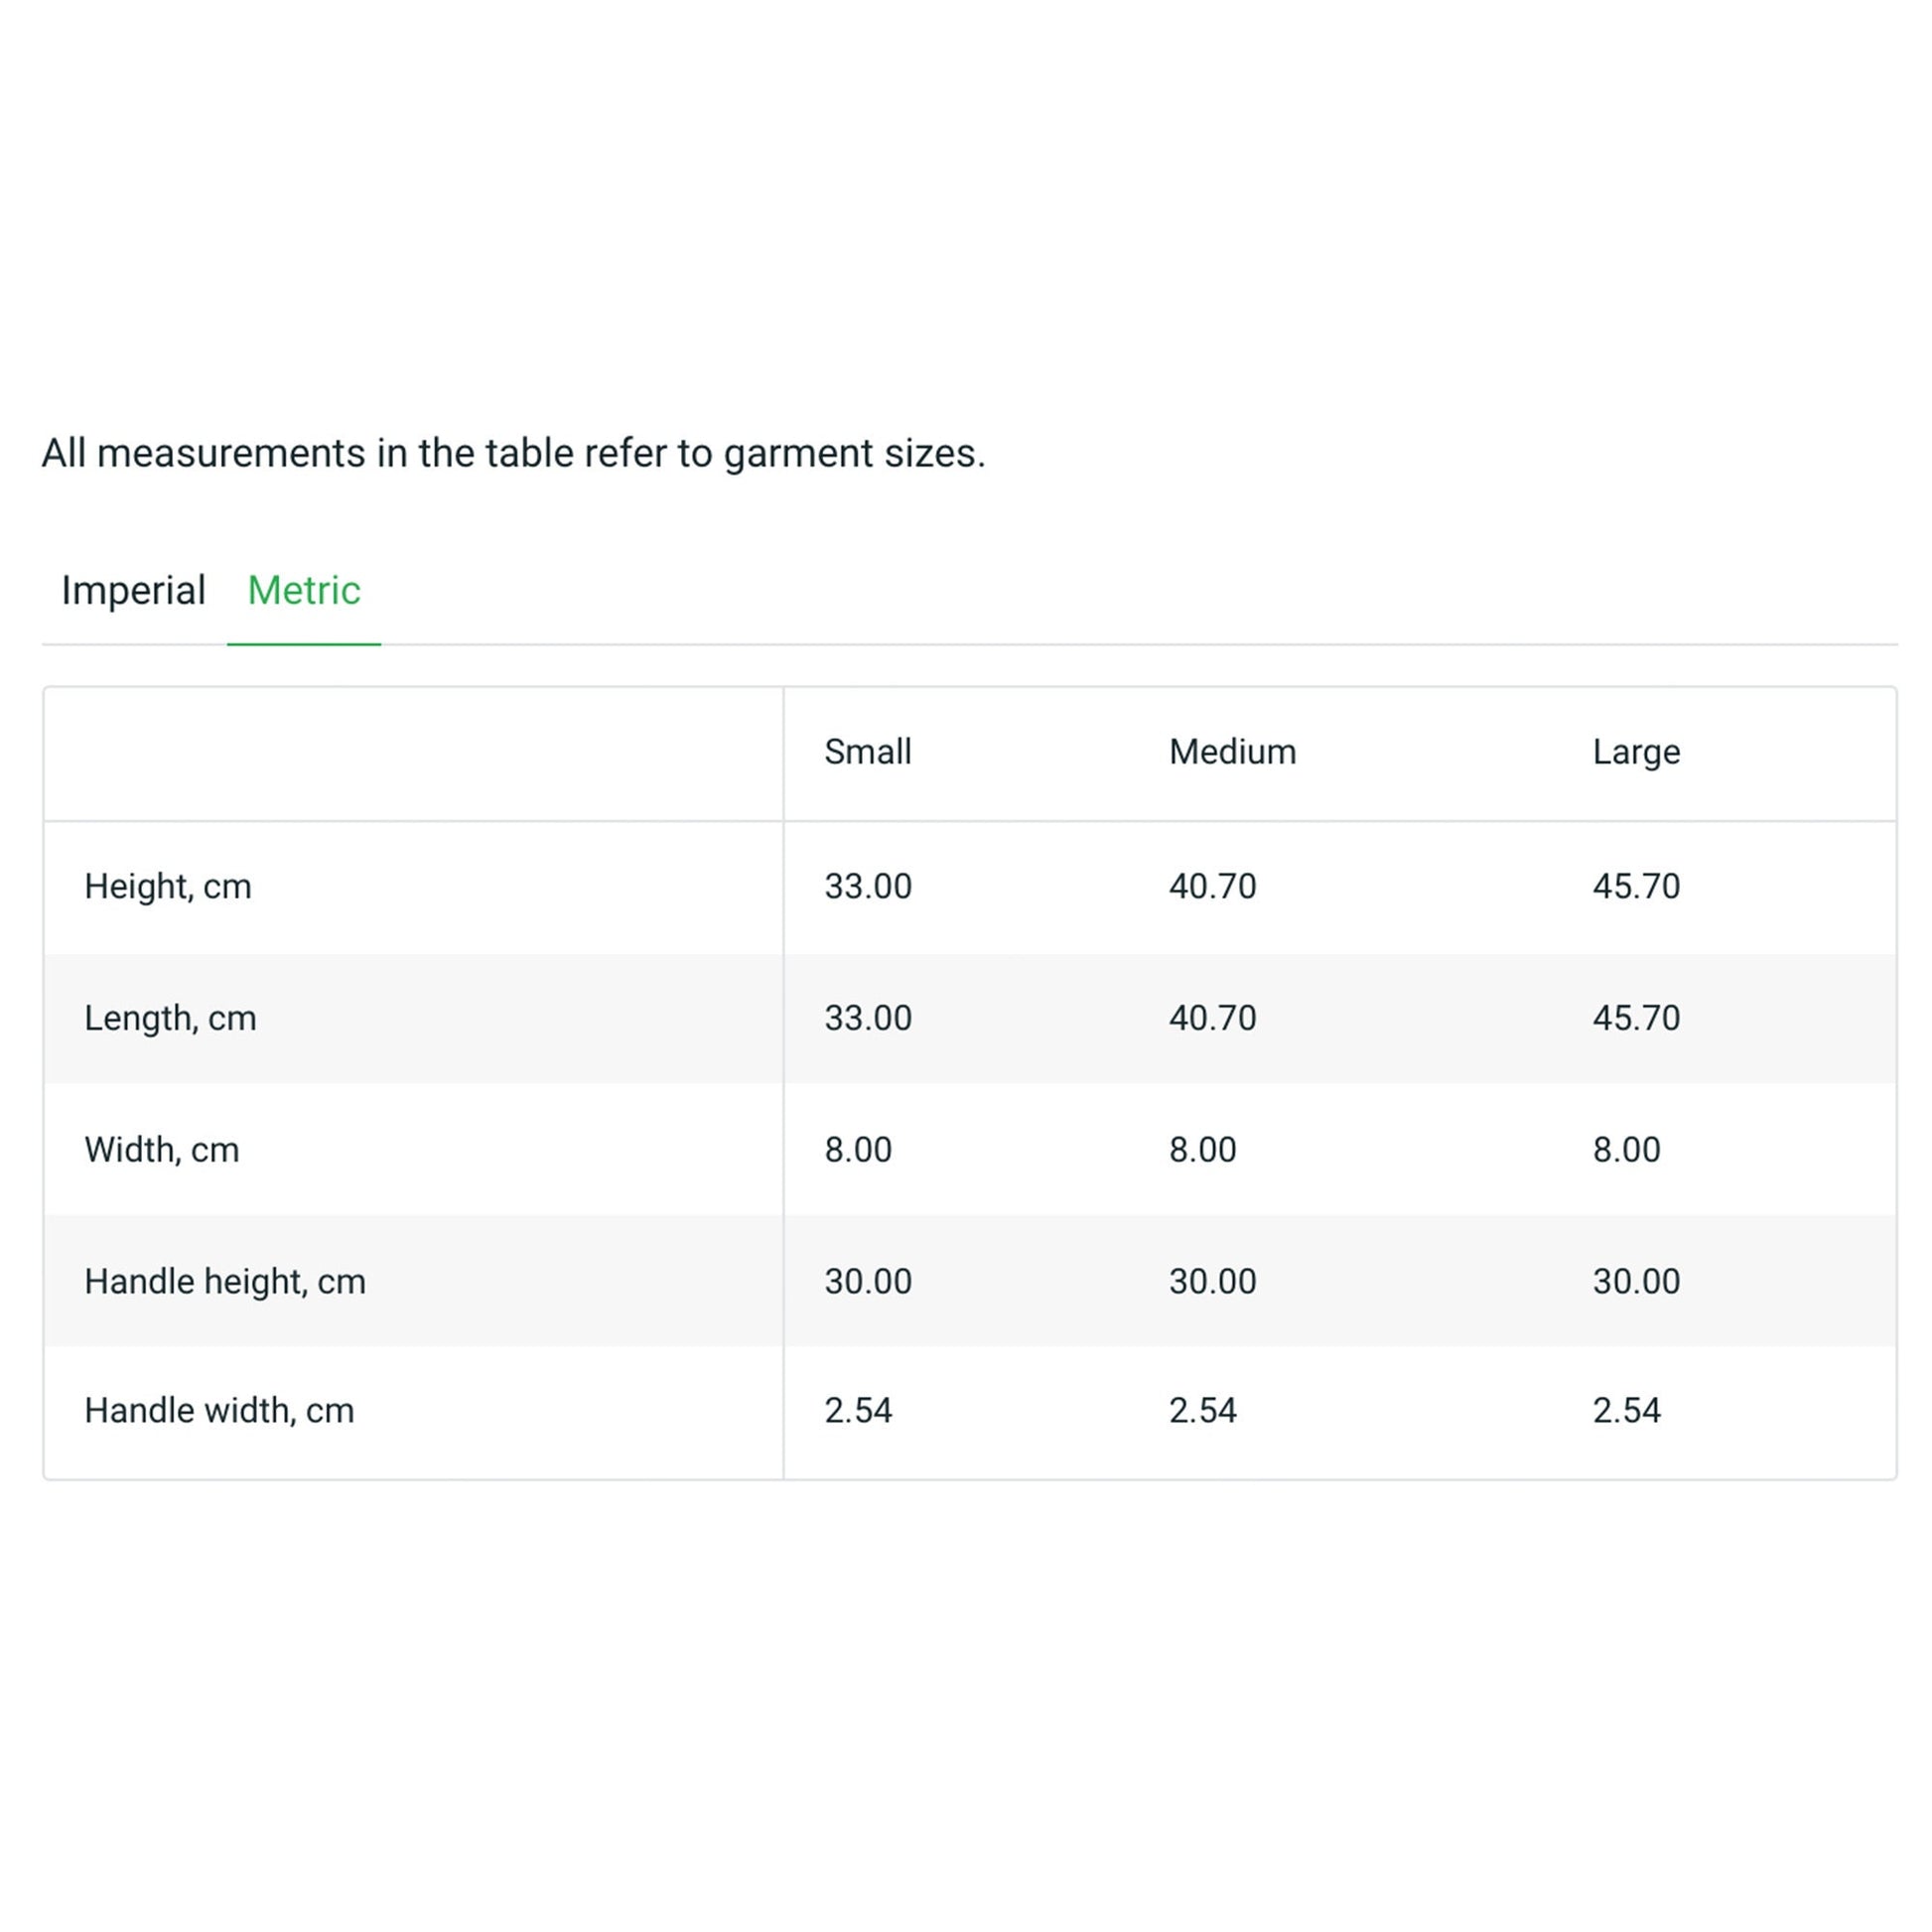The width and height of the screenshot is (1932, 1932).
Task: Select the Height, cm row label
Action: (168, 886)
